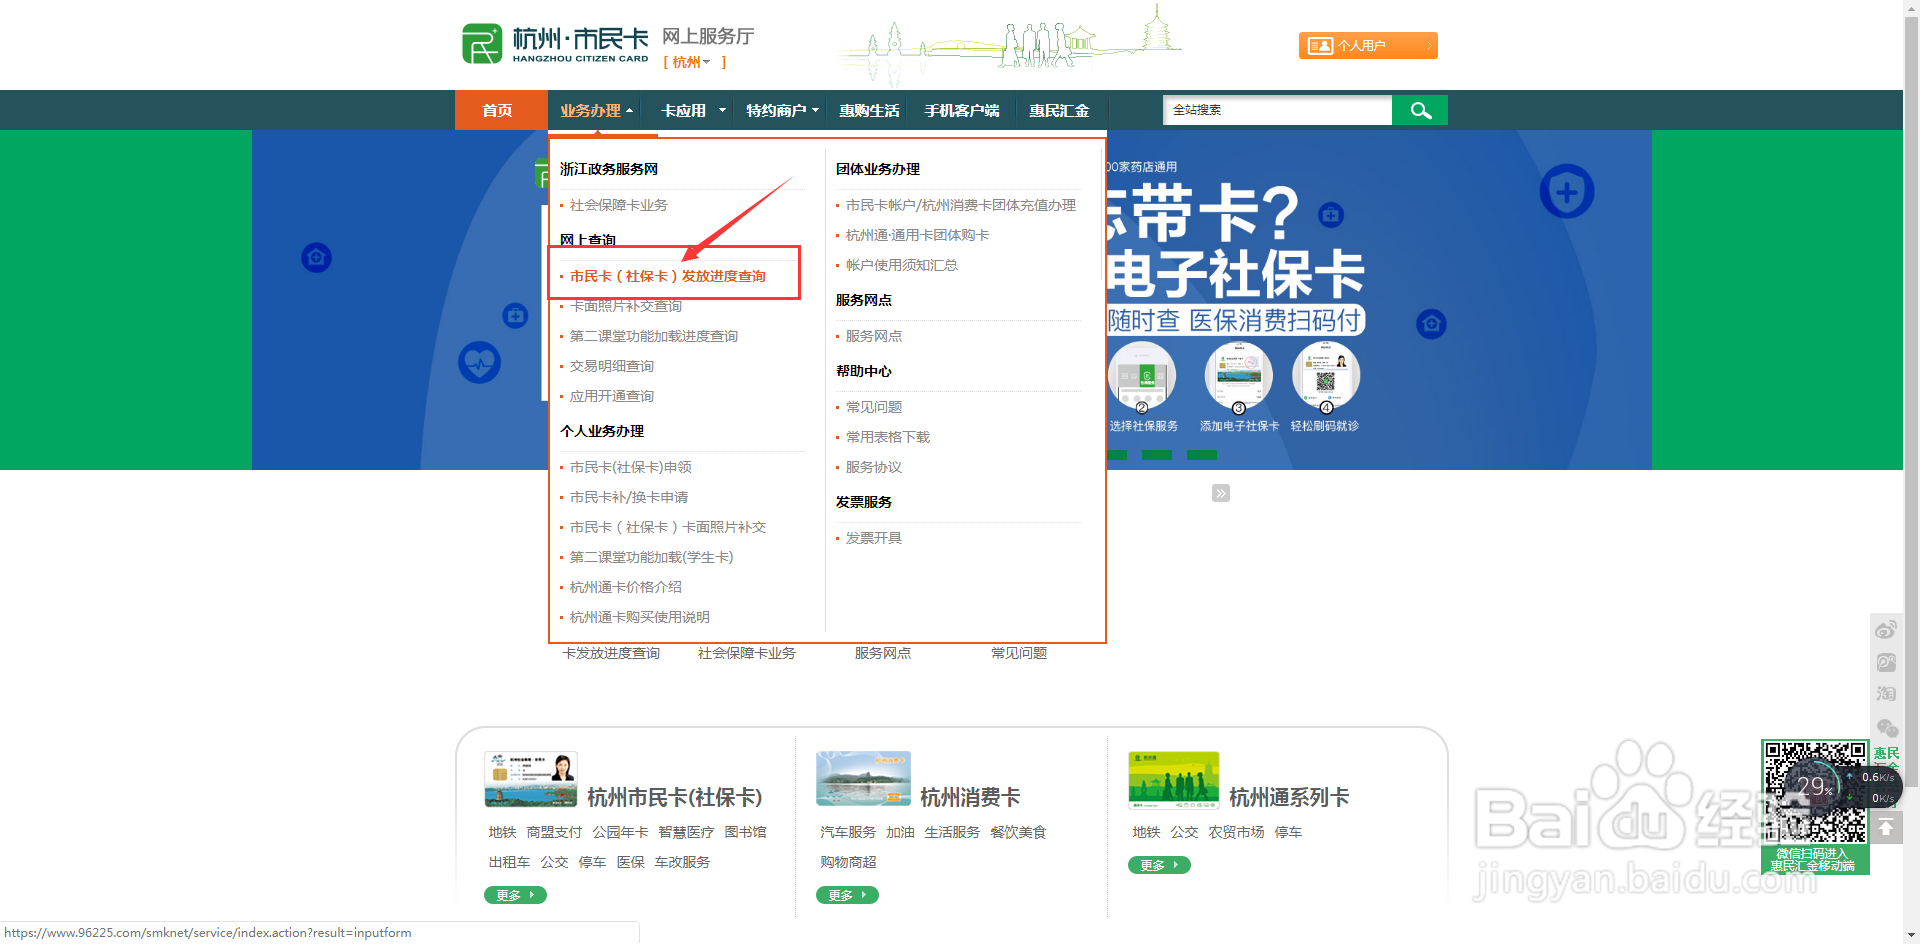The height and width of the screenshot is (944, 1920).
Task: Open 市民卡(社保卡)申领 link
Action: [631, 467]
